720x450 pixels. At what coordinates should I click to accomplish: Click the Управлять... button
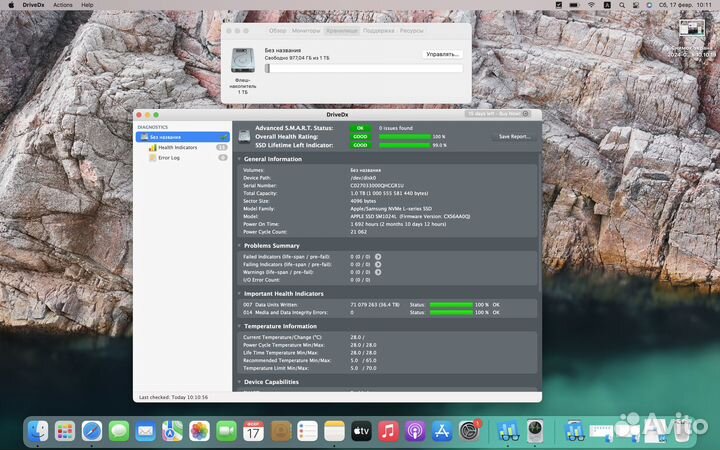click(x=442, y=54)
